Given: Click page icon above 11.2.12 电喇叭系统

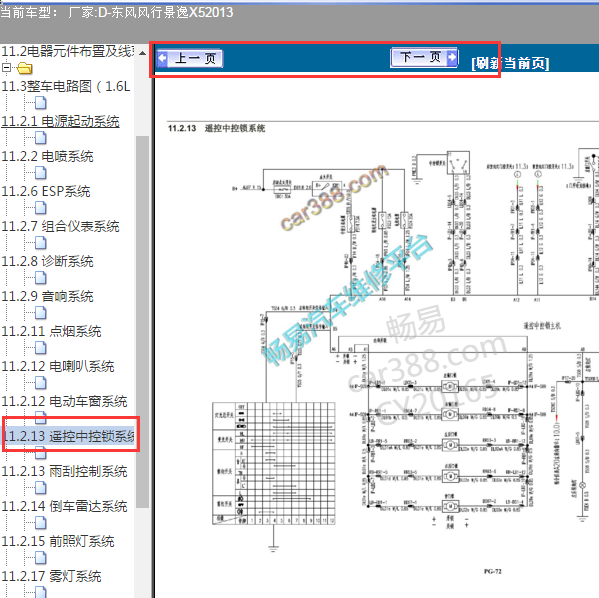Looking at the screenshot, I should click(x=40, y=348).
